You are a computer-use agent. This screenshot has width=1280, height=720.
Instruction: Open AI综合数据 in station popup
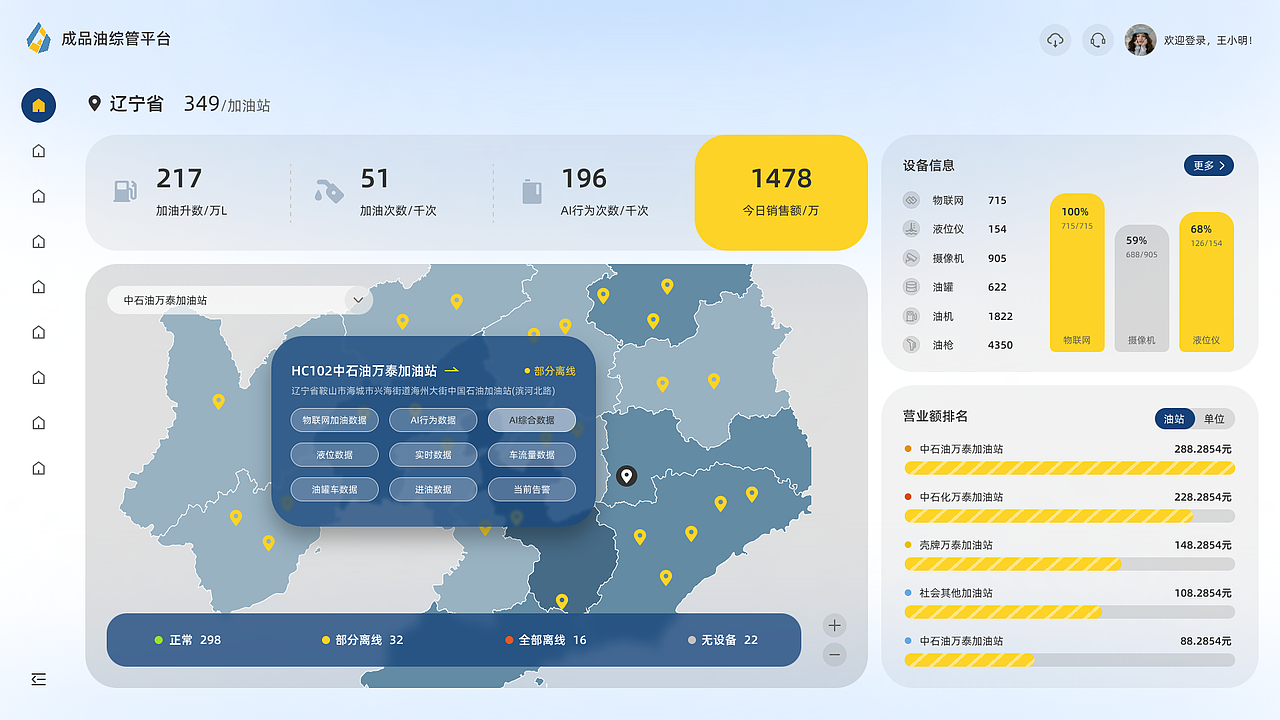click(532, 420)
